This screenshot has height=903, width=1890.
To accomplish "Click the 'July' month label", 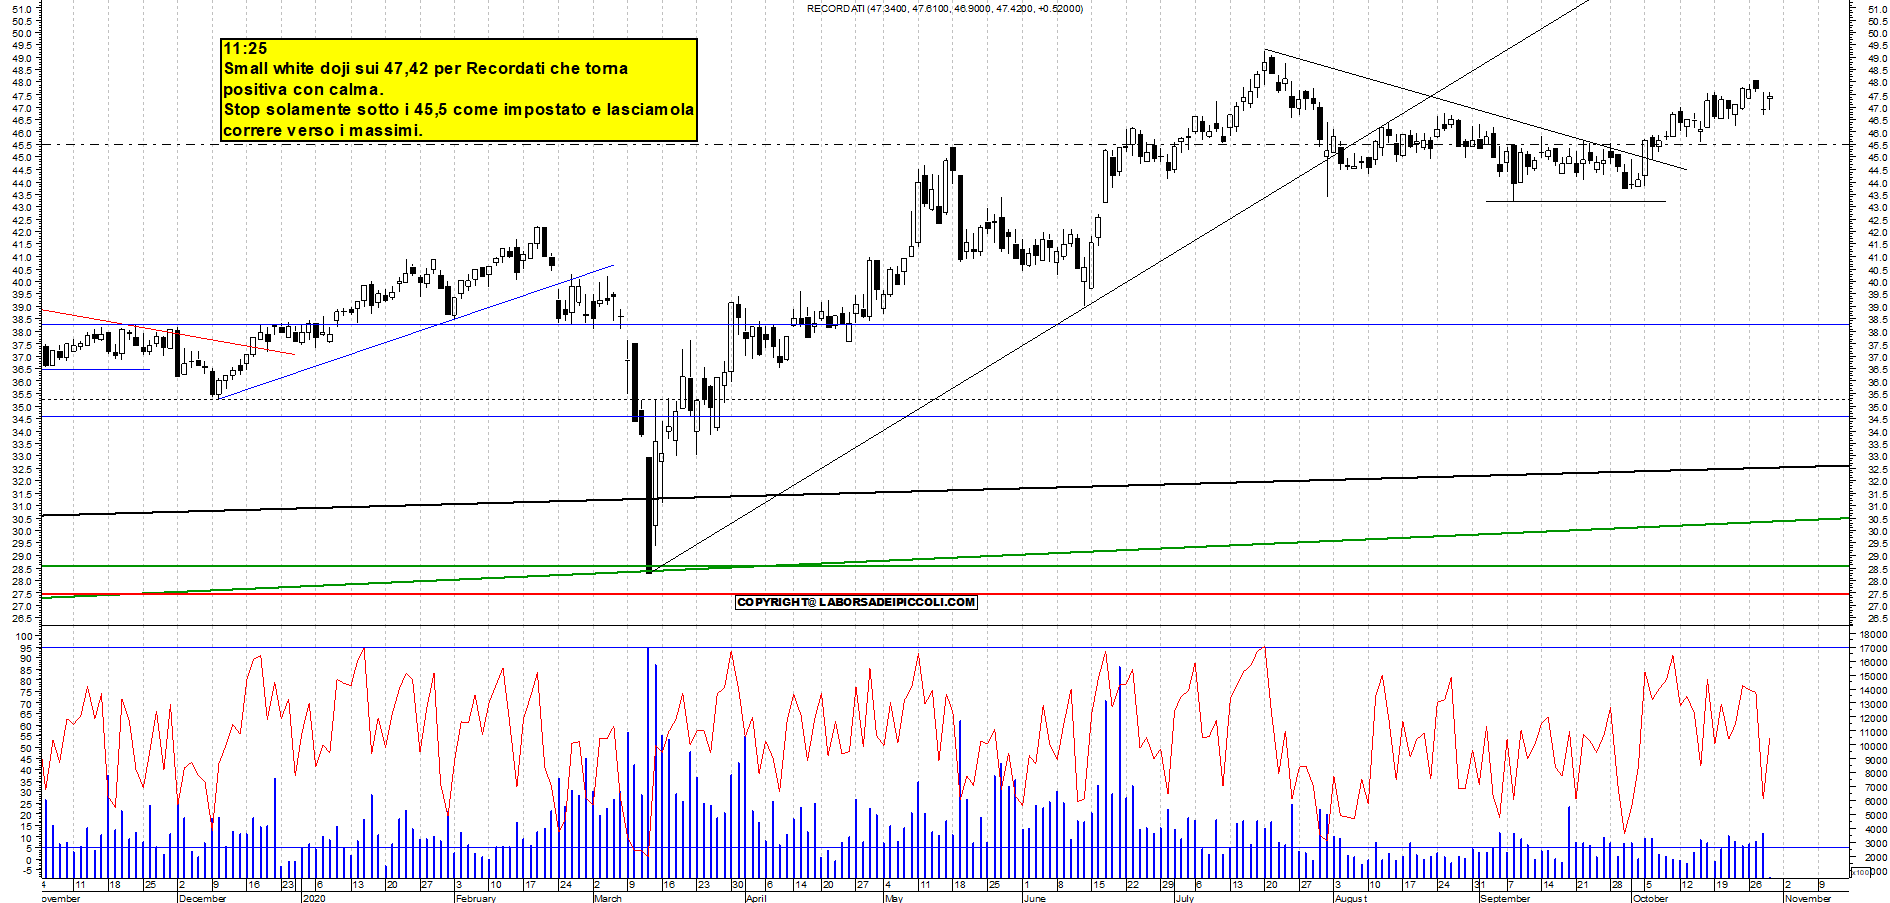I will click(x=1184, y=898).
